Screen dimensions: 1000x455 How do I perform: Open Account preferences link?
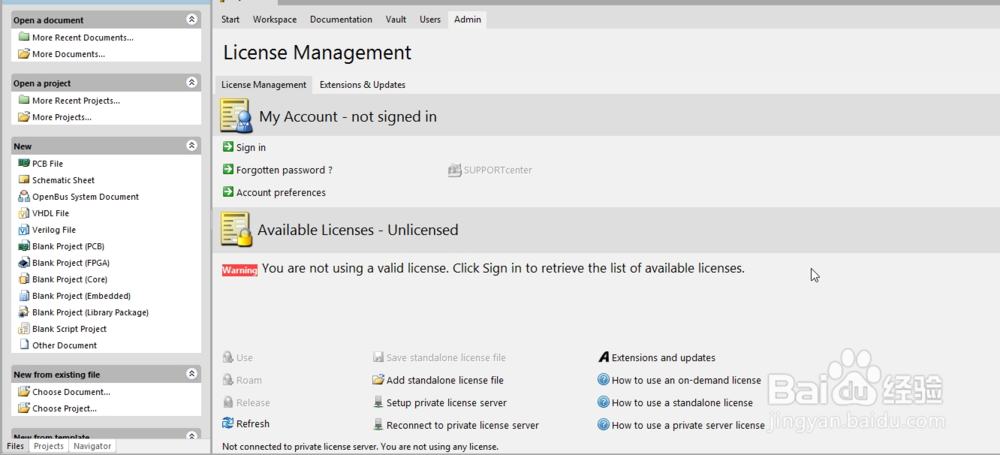[x=281, y=192]
